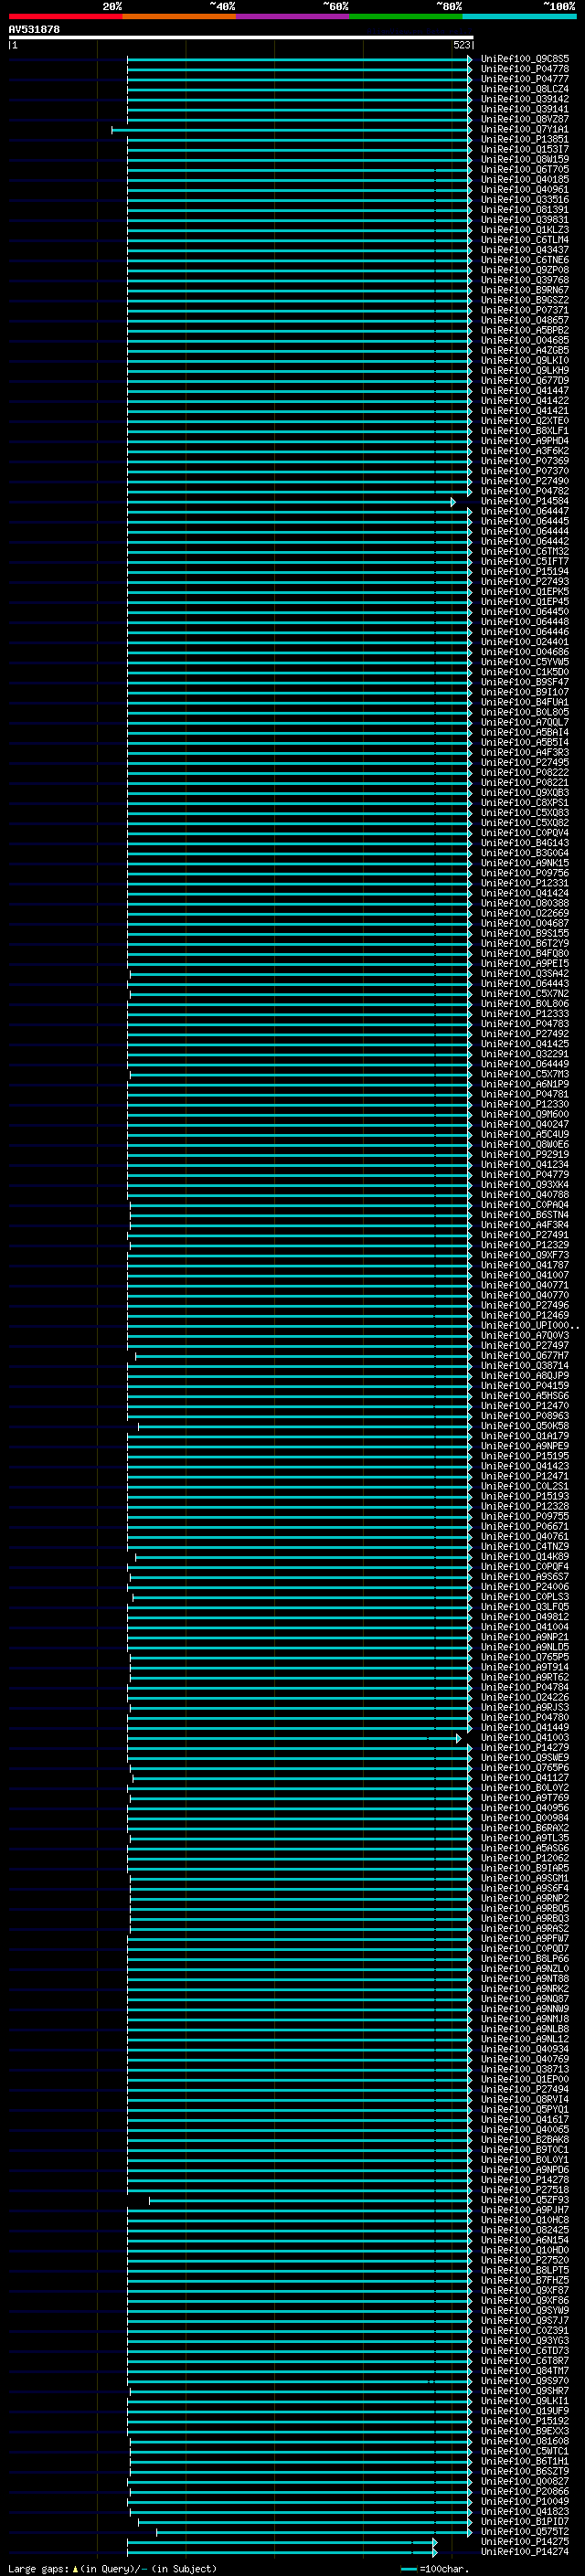Click the alignment bar of UniRef100_Q575T2

[x=313, y=2532]
